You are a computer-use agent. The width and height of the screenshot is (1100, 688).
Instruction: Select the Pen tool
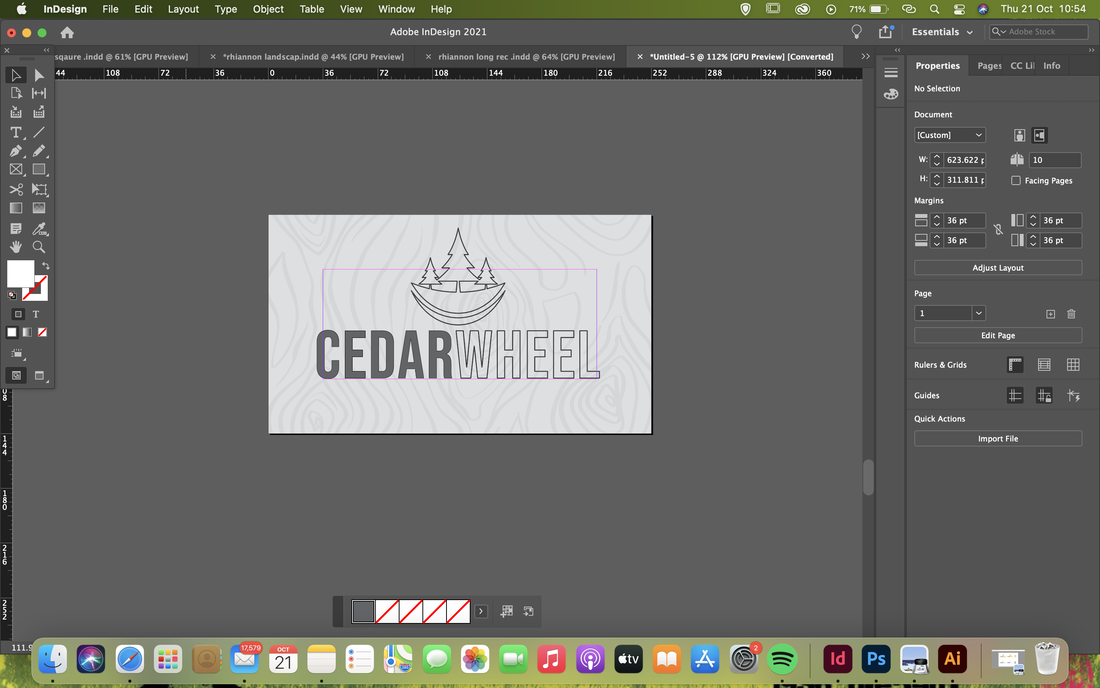[x=15, y=151]
